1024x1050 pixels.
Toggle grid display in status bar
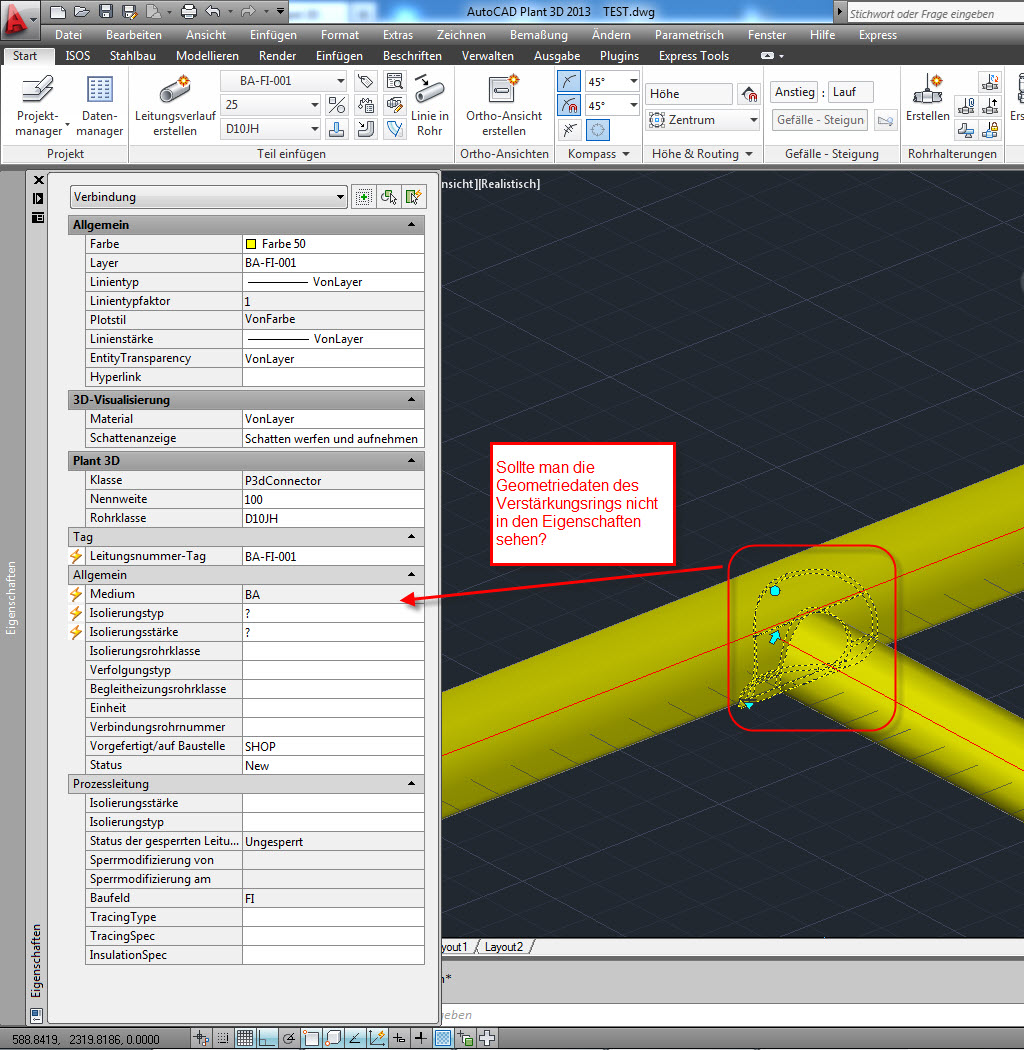244,1039
